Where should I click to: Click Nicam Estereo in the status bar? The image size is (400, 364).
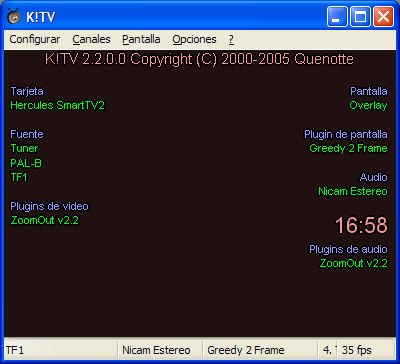click(160, 350)
